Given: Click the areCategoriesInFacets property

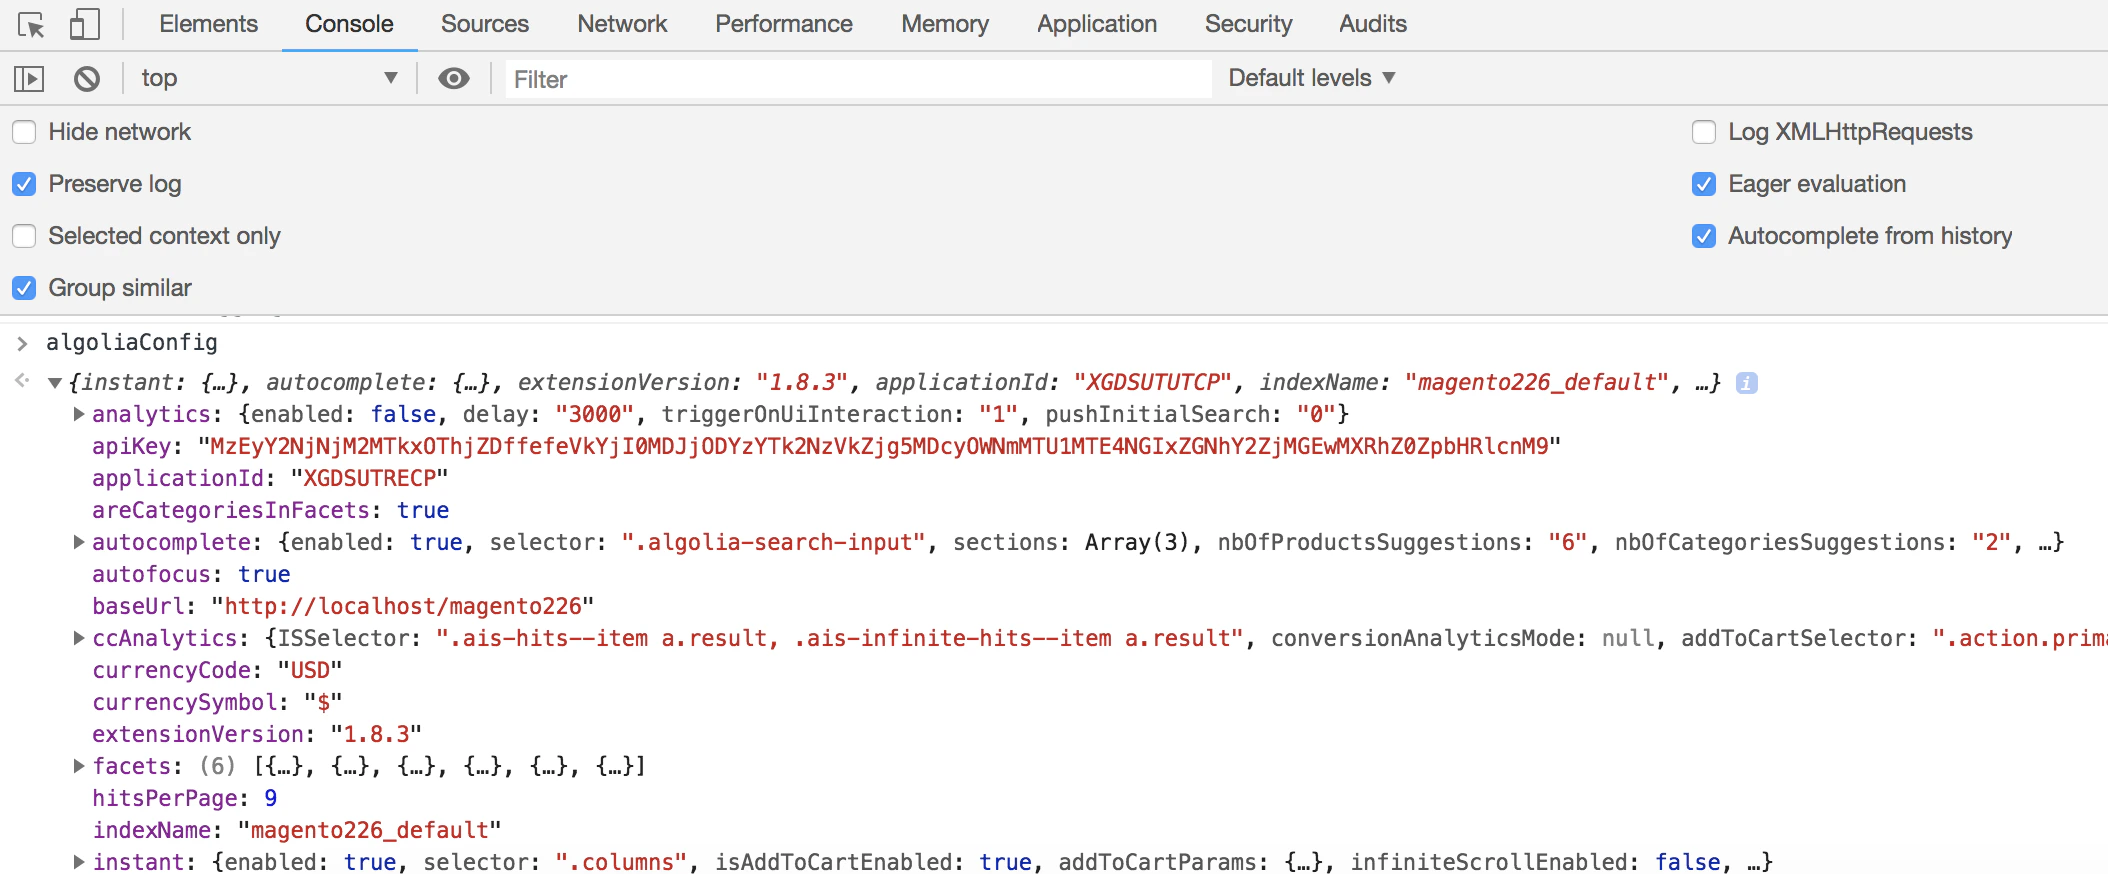Looking at the screenshot, I should click(x=270, y=510).
